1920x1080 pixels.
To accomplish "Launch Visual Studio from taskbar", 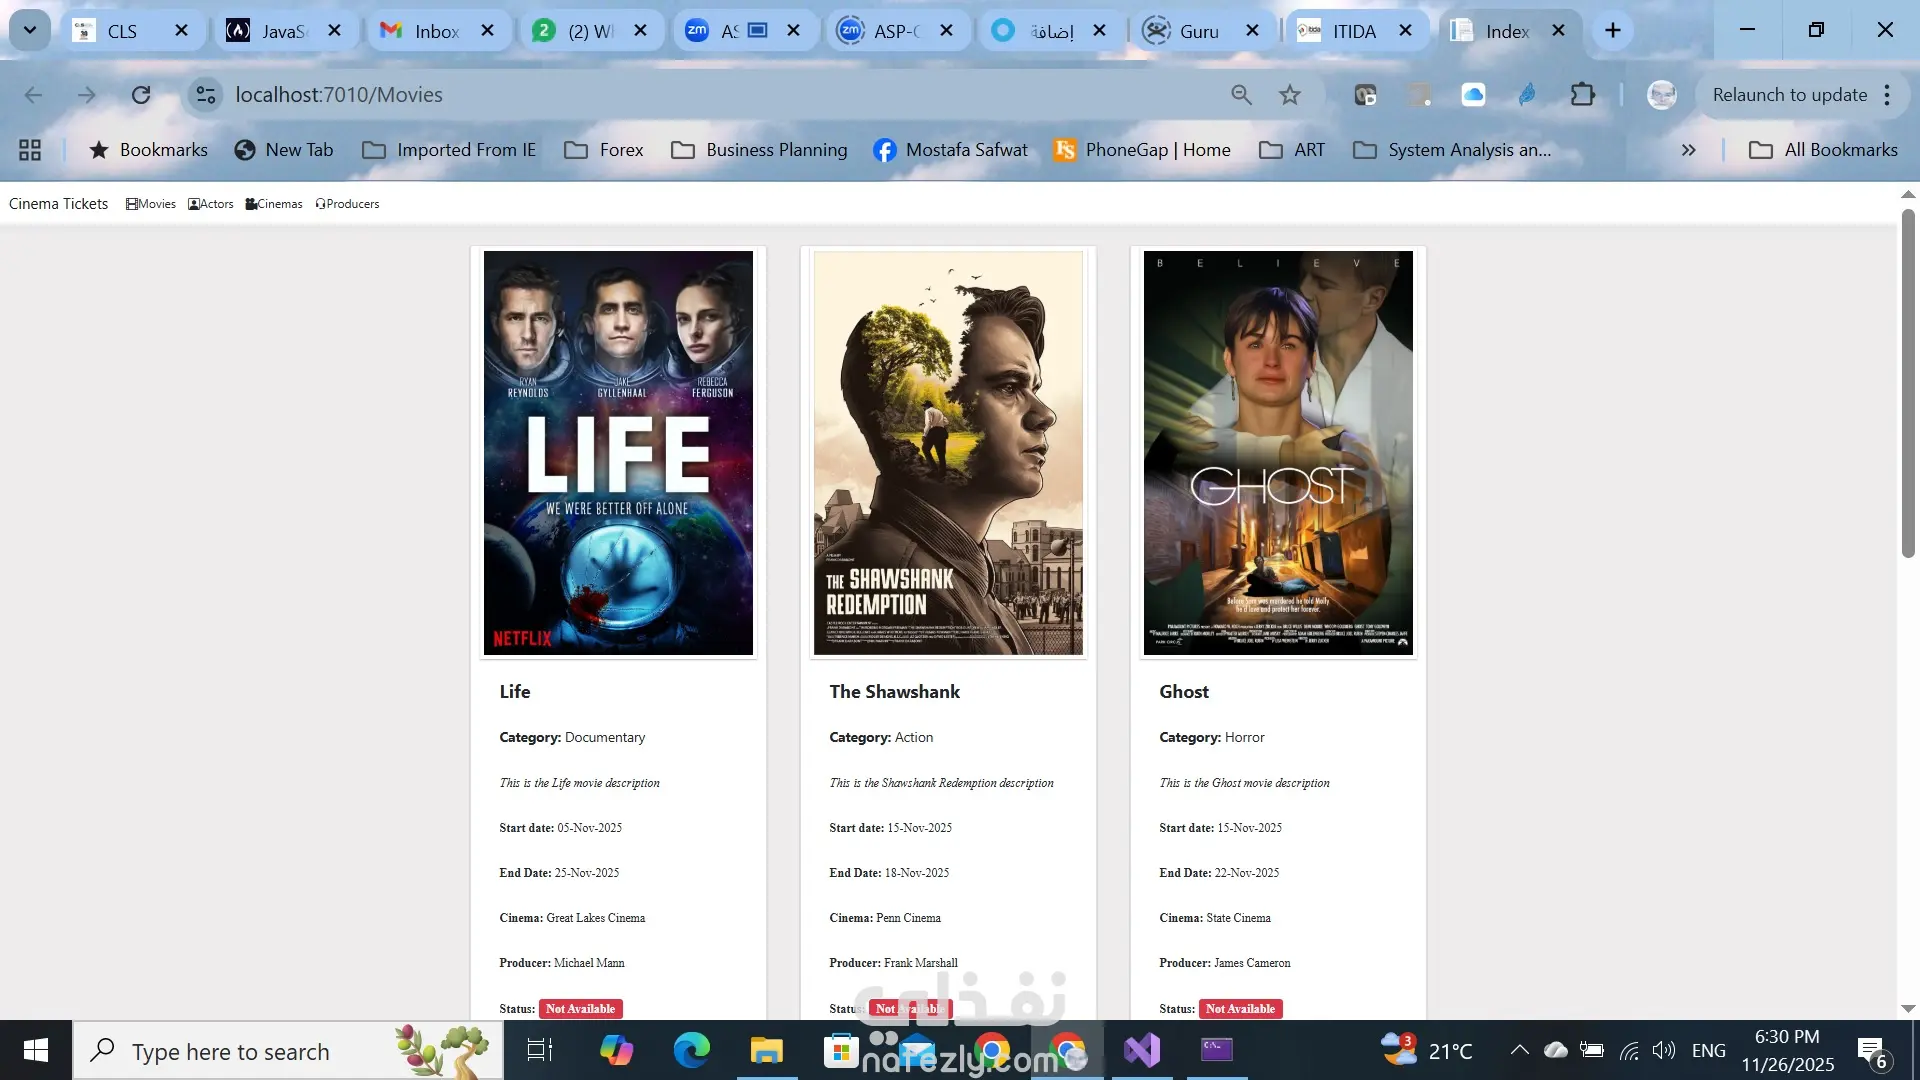I will pyautogui.click(x=1142, y=1050).
